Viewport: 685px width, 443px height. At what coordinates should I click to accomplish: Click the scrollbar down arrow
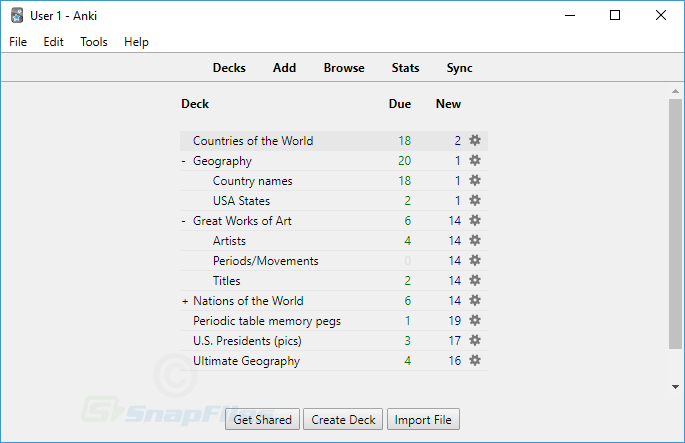[x=675, y=387]
